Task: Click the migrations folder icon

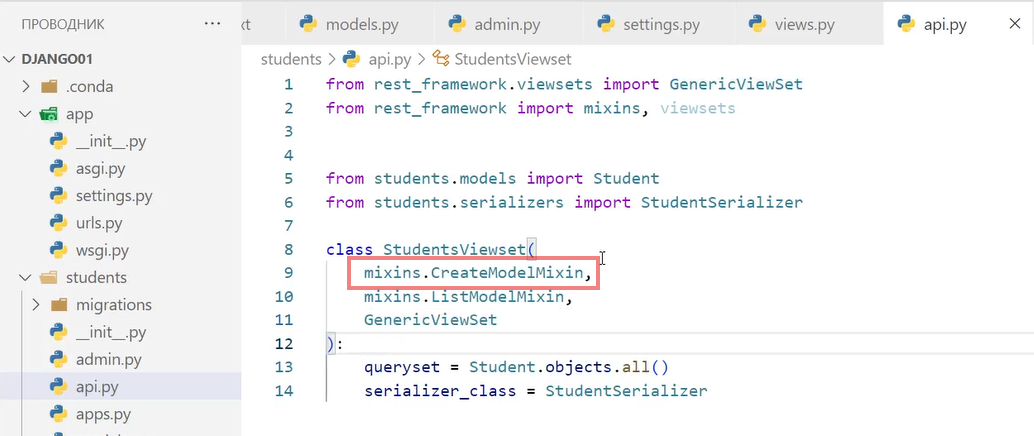Action: tap(58, 305)
